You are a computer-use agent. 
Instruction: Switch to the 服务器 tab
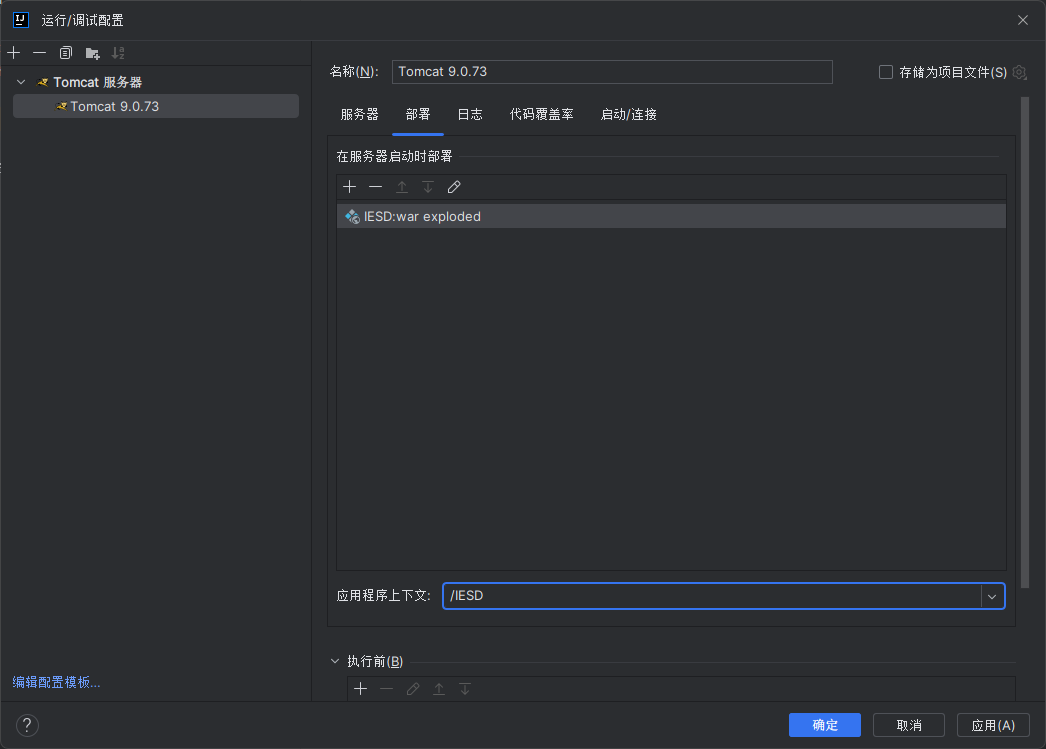click(360, 115)
